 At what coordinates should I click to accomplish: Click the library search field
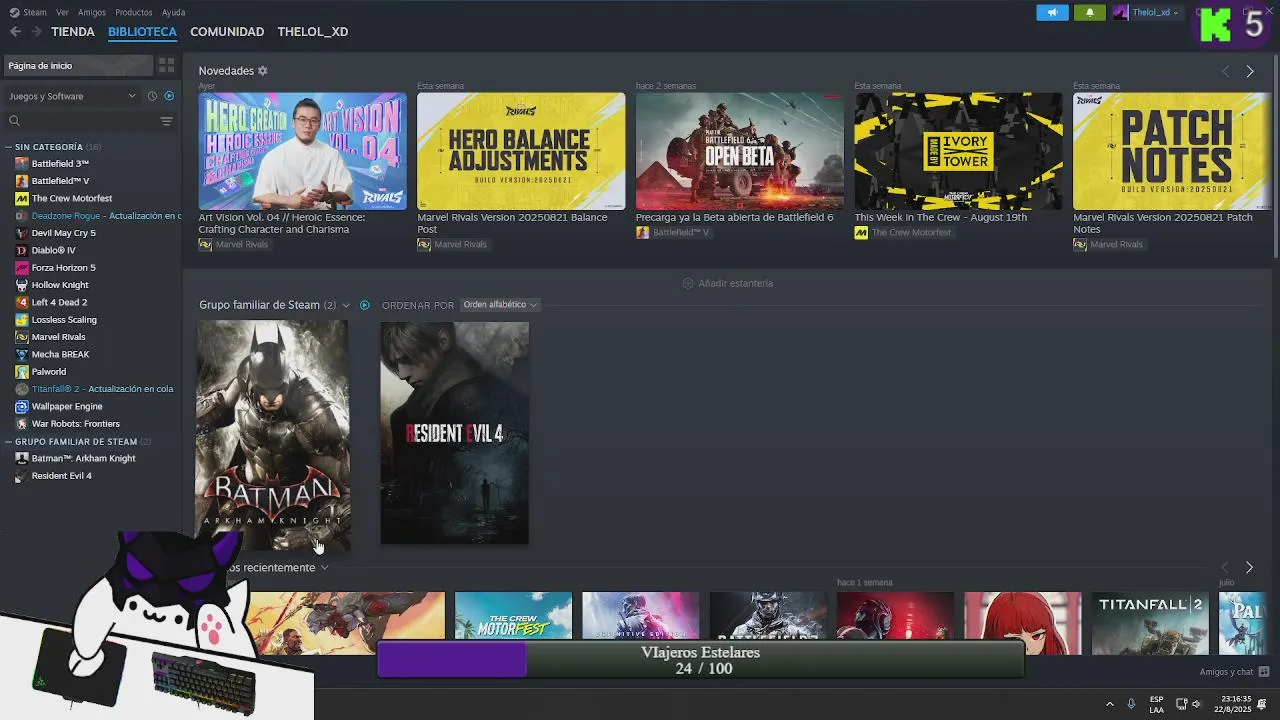tap(80, 121)
